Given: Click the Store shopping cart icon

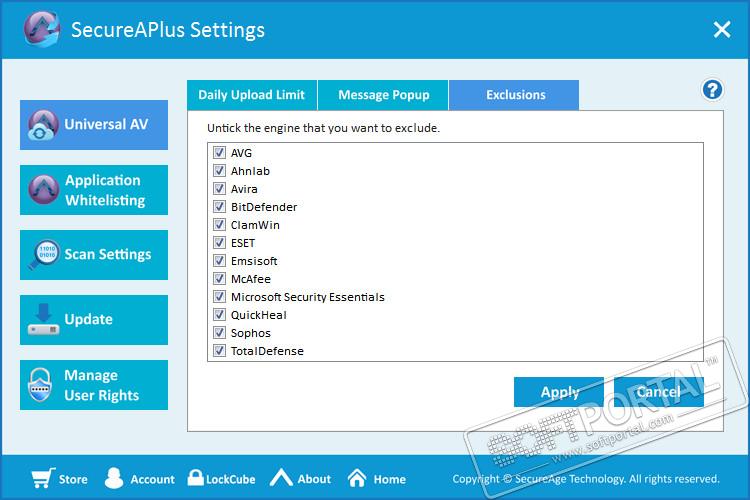Looking at the screenshot, I should [43, 478].
